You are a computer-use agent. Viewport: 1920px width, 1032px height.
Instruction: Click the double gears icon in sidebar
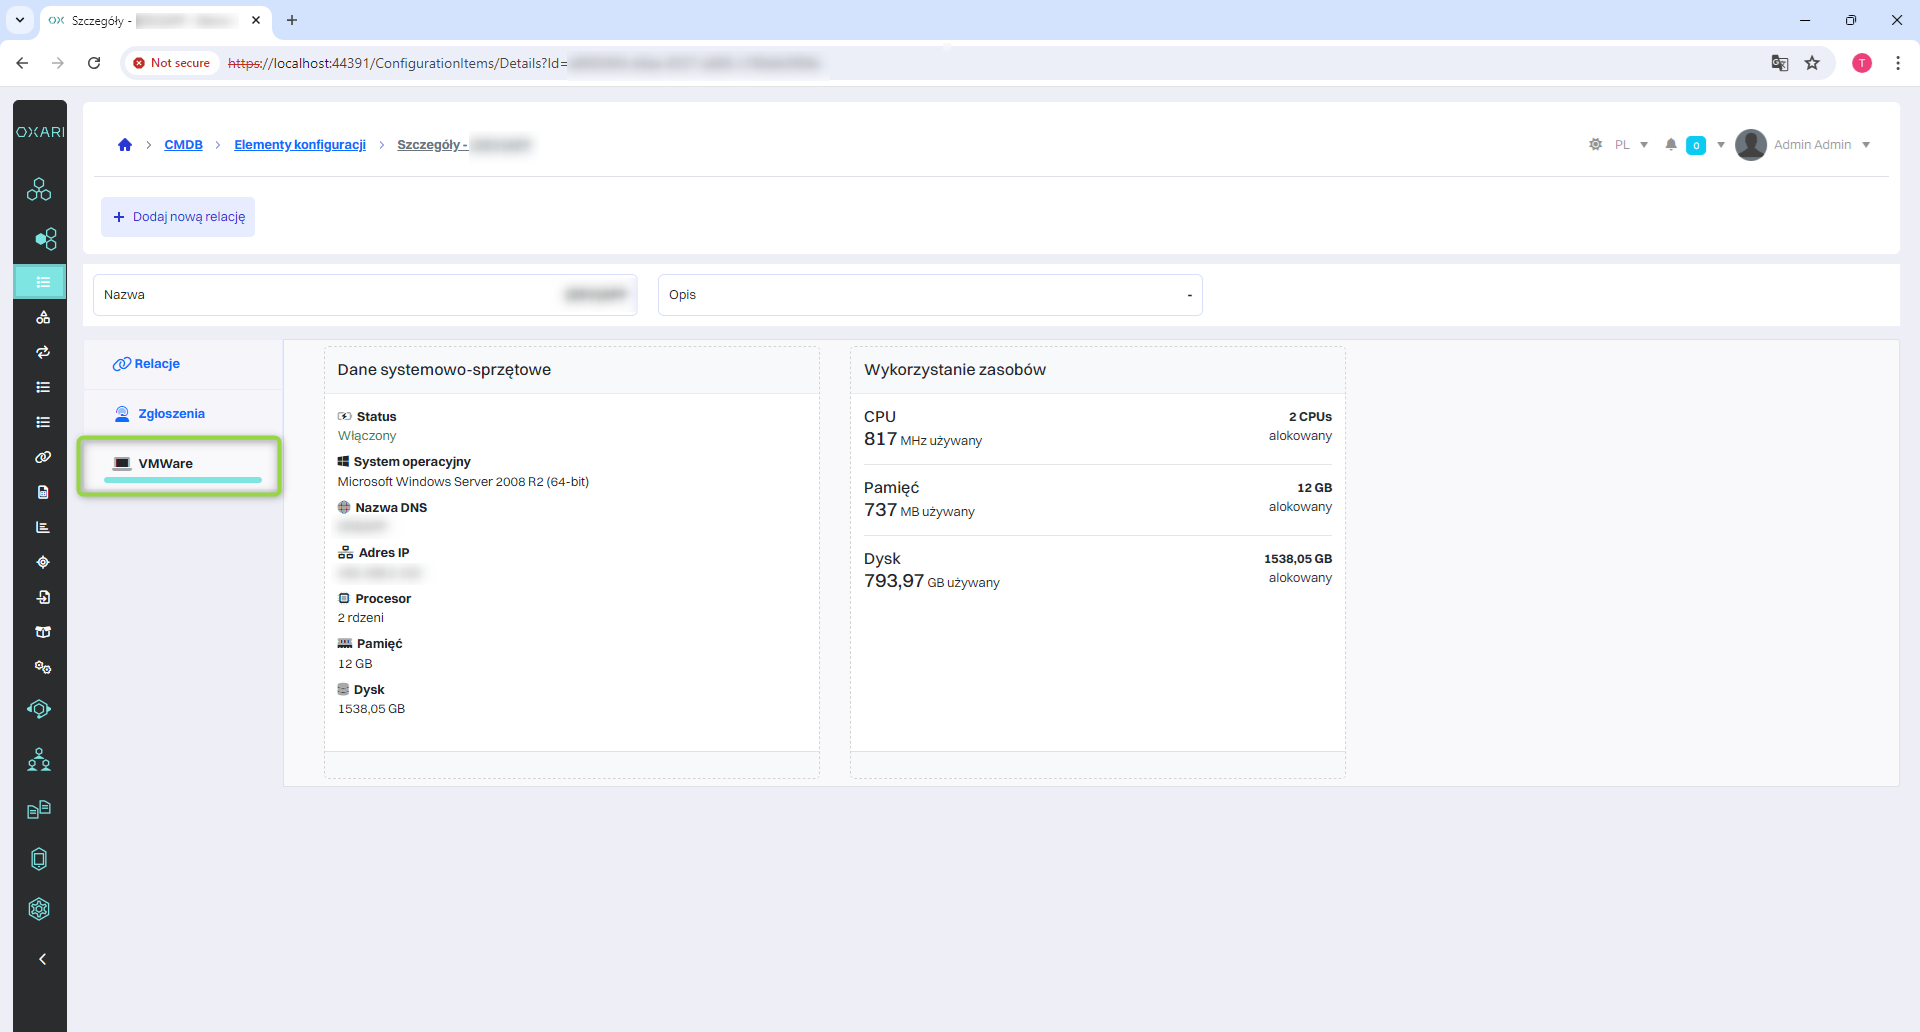pyautogui.click(x=43, y=667)
